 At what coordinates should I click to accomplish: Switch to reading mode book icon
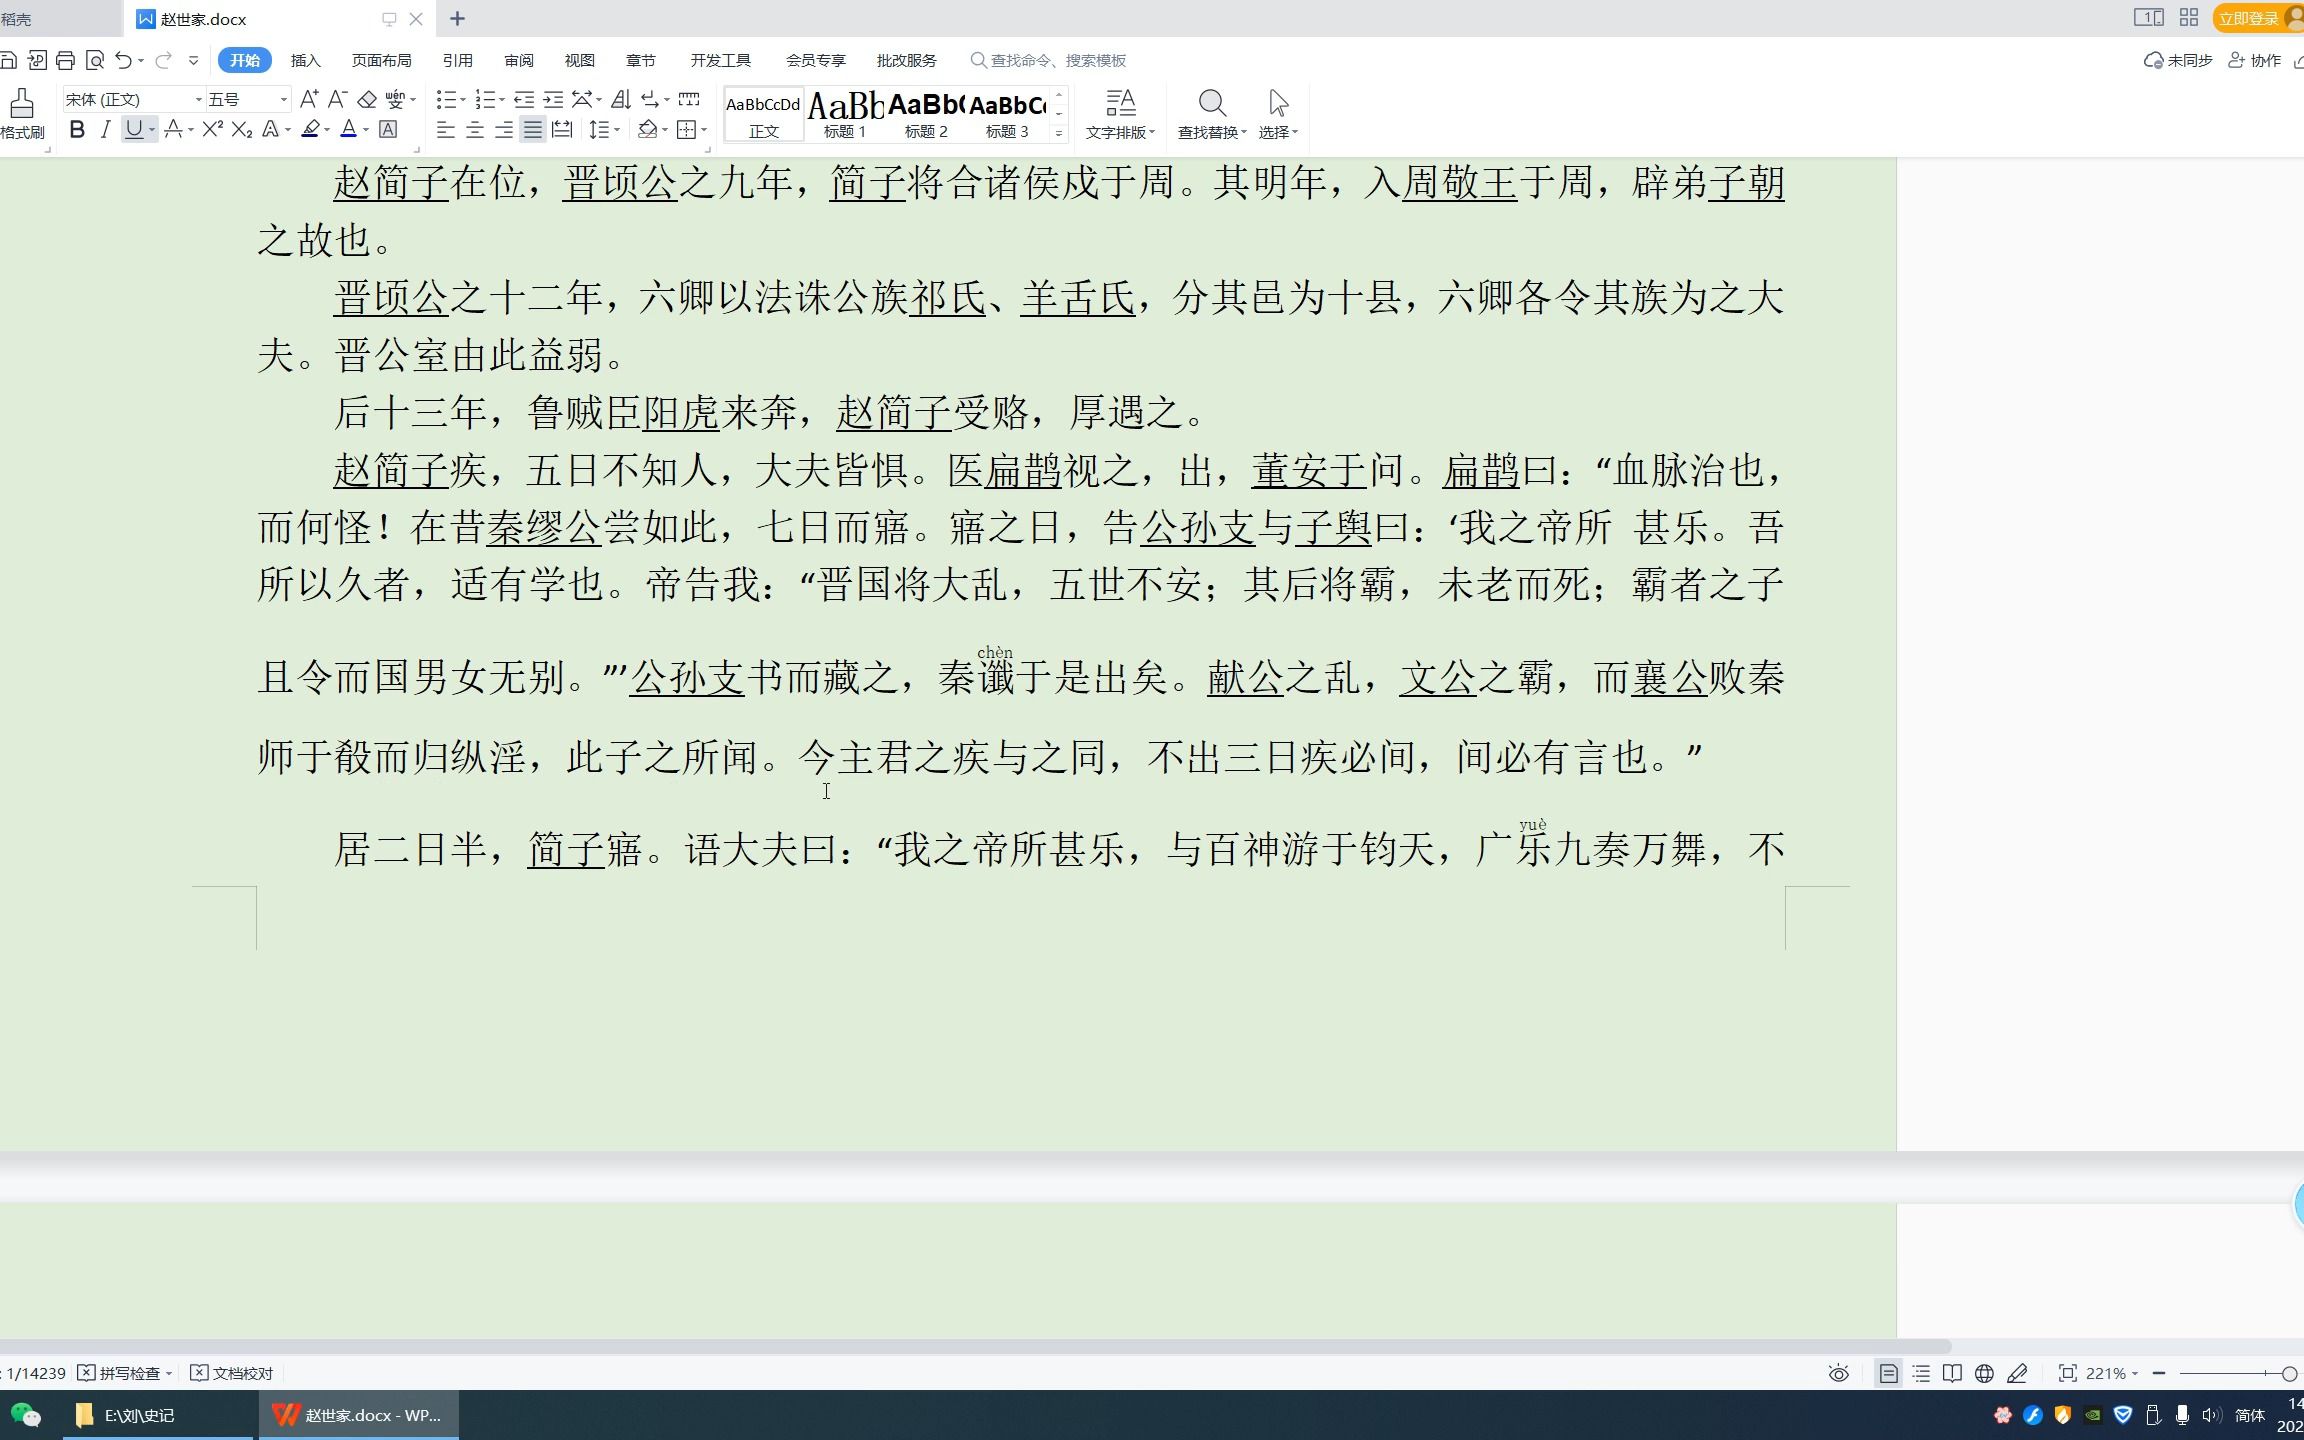tap(1952, 1373)
